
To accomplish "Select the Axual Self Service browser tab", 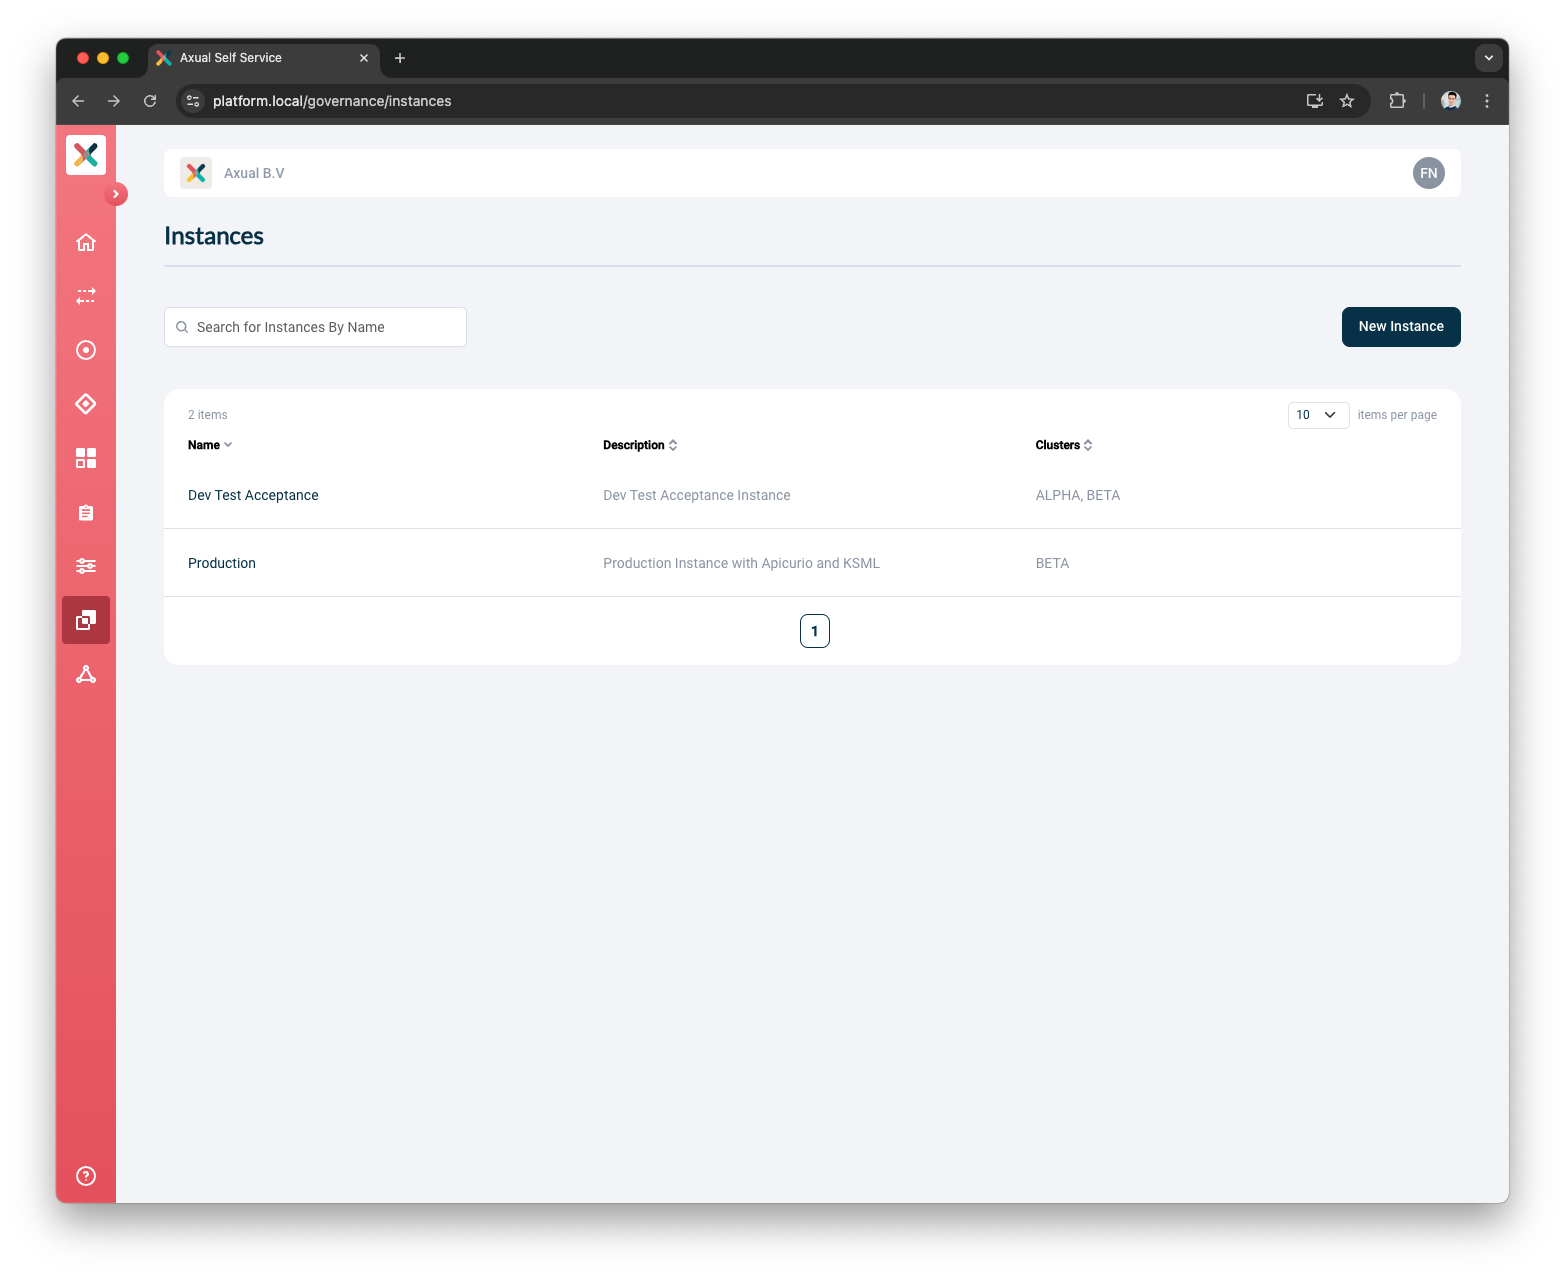I will point(264,58).
